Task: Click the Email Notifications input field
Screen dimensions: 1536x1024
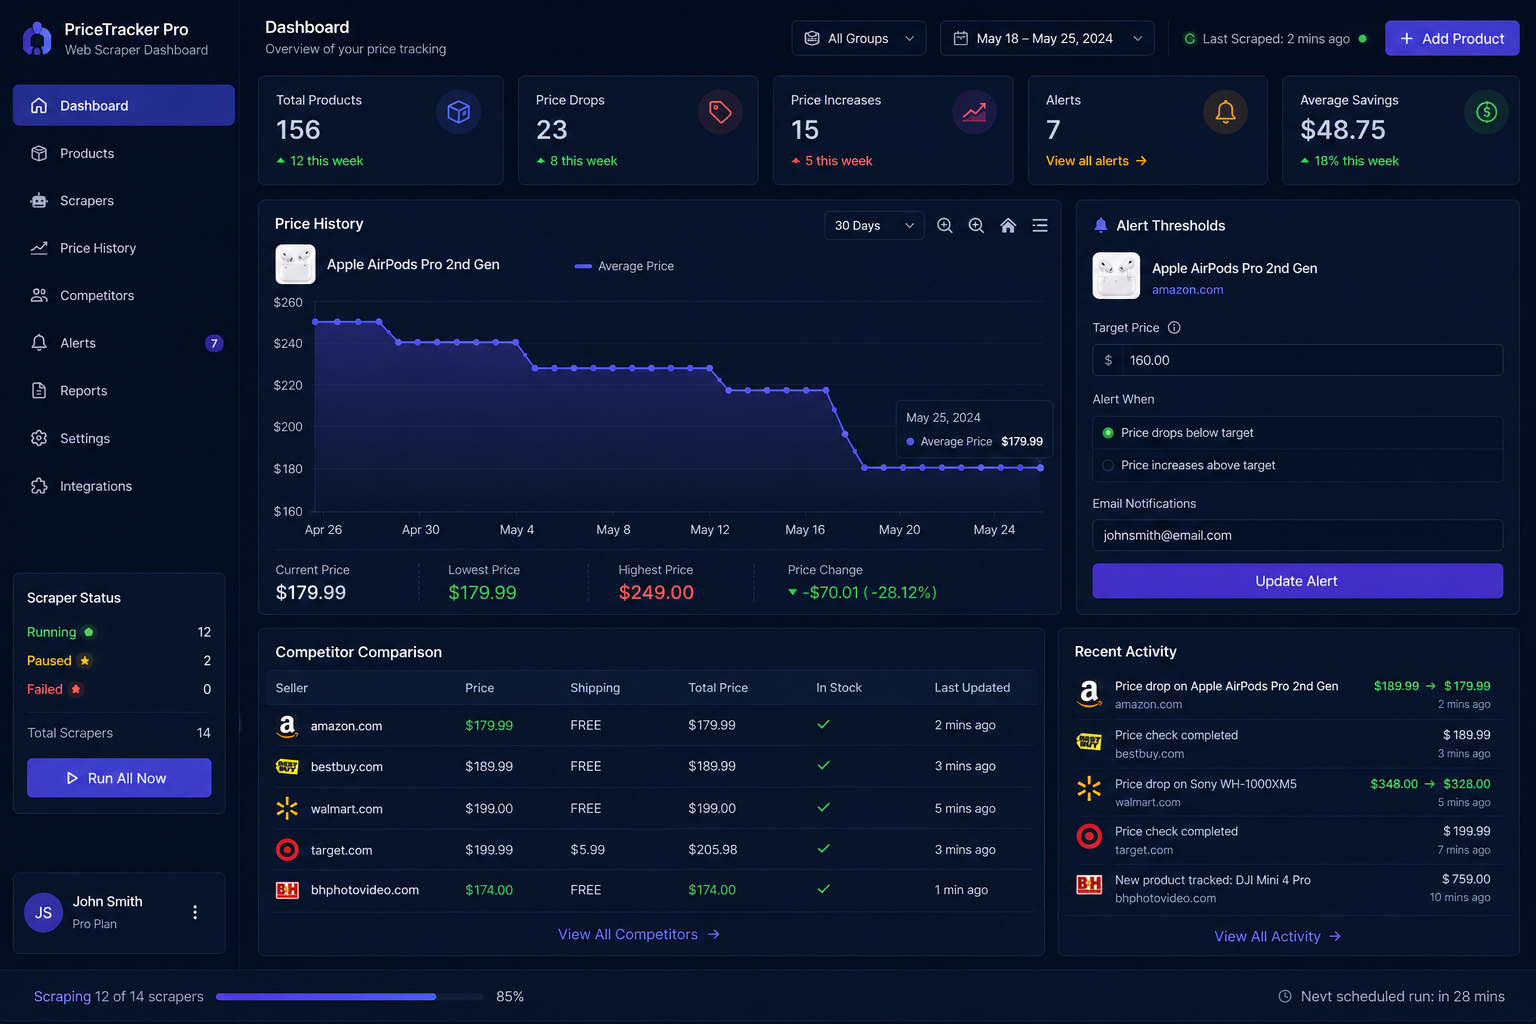Action: [x=1297, y=535]
